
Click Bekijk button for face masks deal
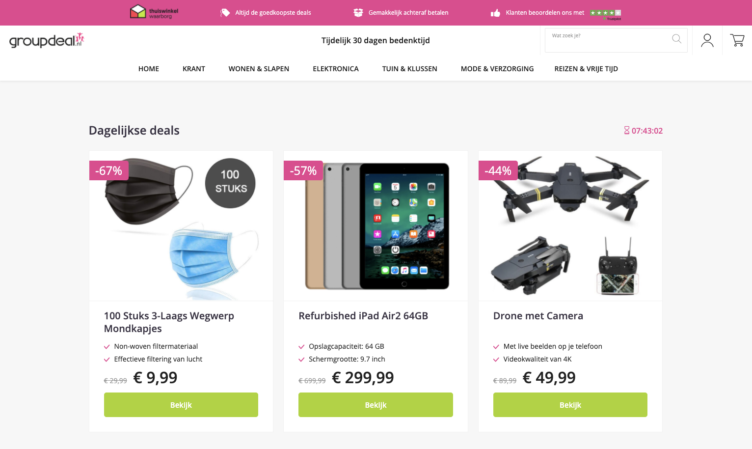point(181,405)
